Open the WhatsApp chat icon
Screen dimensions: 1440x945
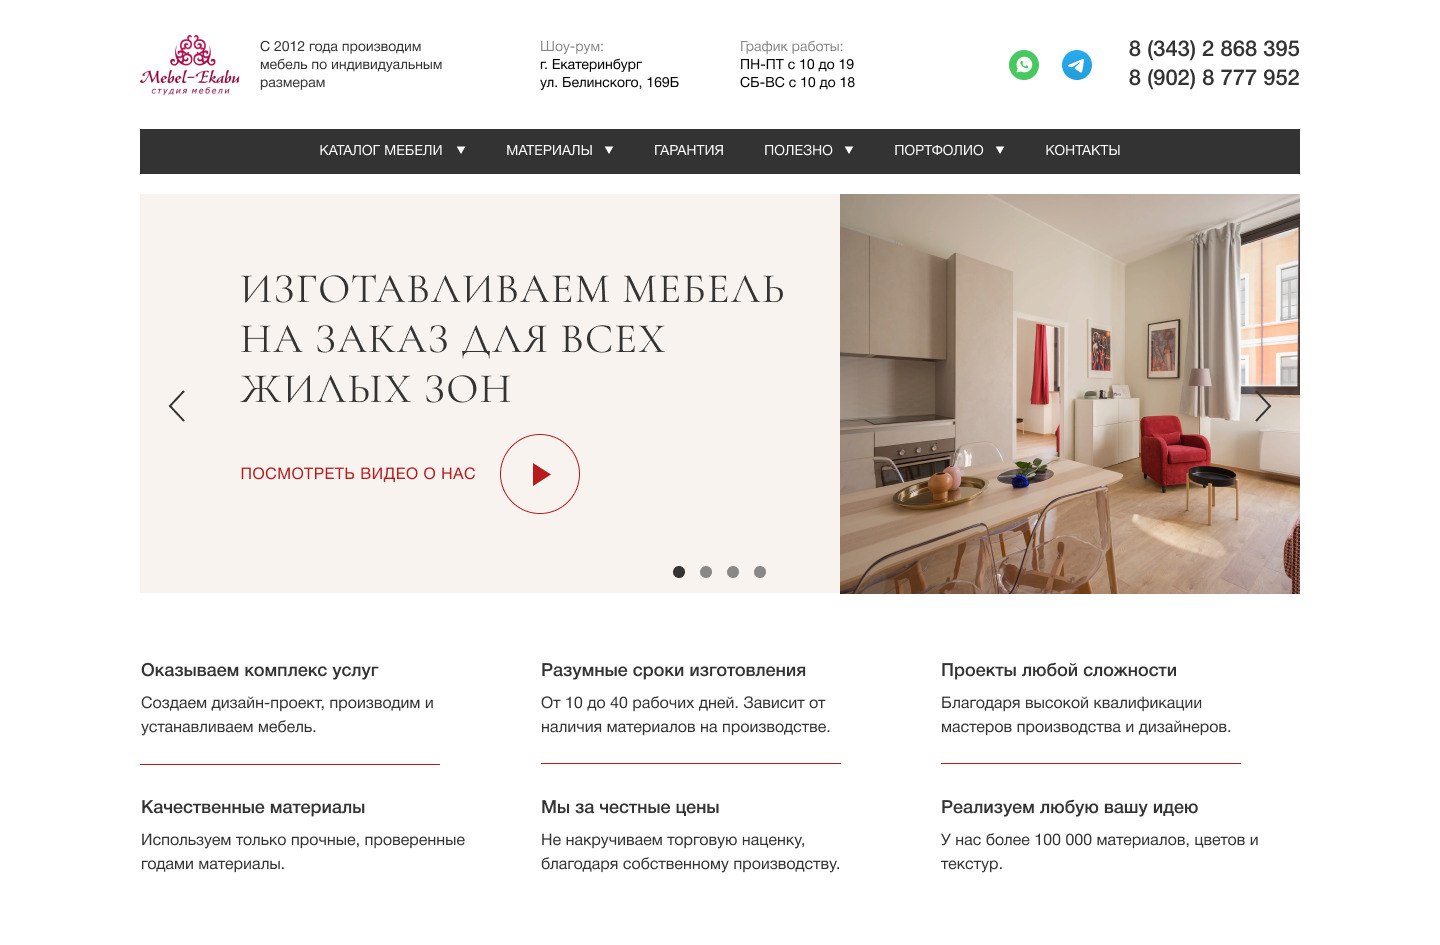[1024, 65]
